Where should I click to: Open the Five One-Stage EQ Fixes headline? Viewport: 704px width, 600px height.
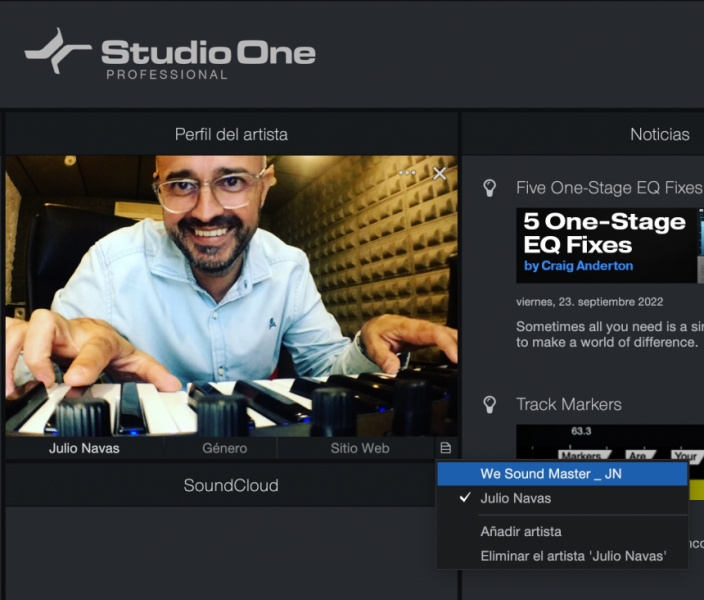610,188
